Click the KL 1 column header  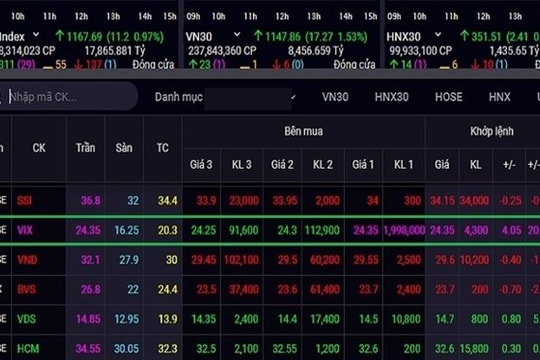pos(403,165)
